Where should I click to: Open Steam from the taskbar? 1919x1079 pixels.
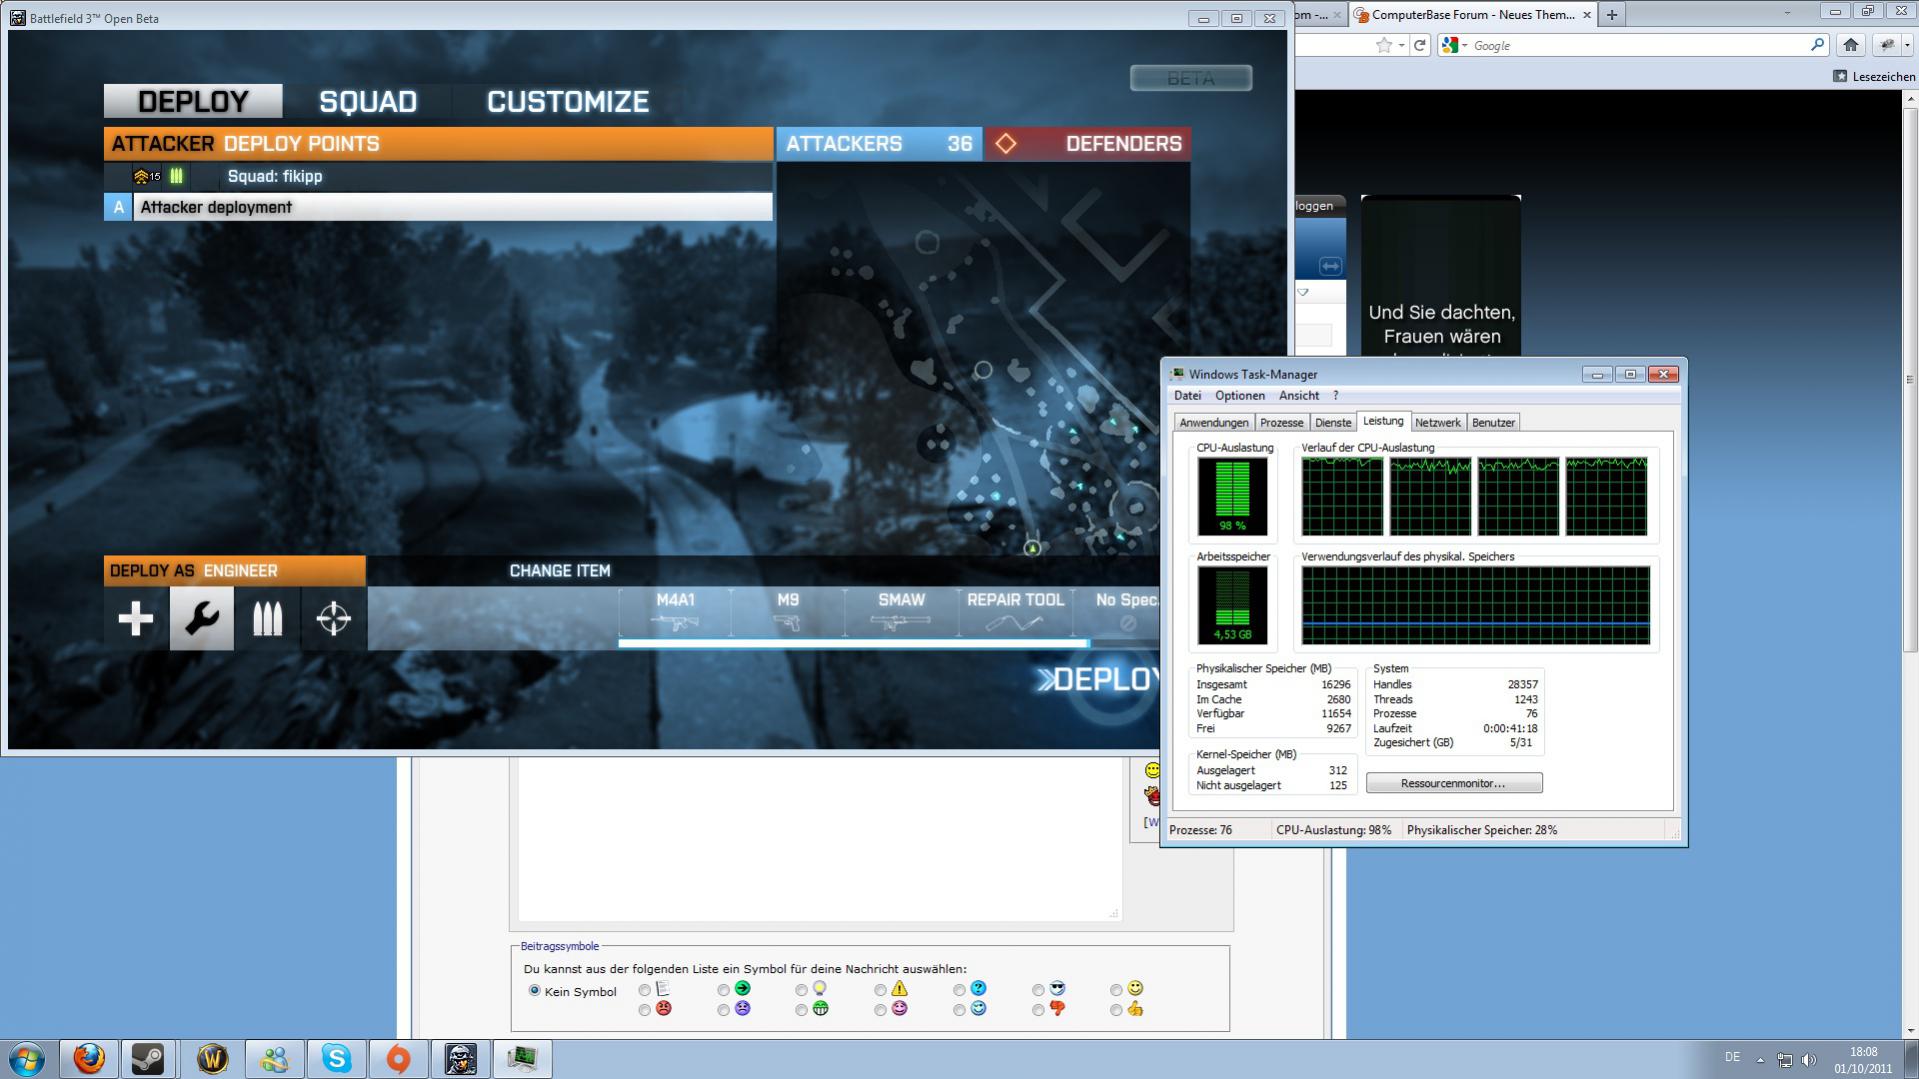tap(149, 1058)
